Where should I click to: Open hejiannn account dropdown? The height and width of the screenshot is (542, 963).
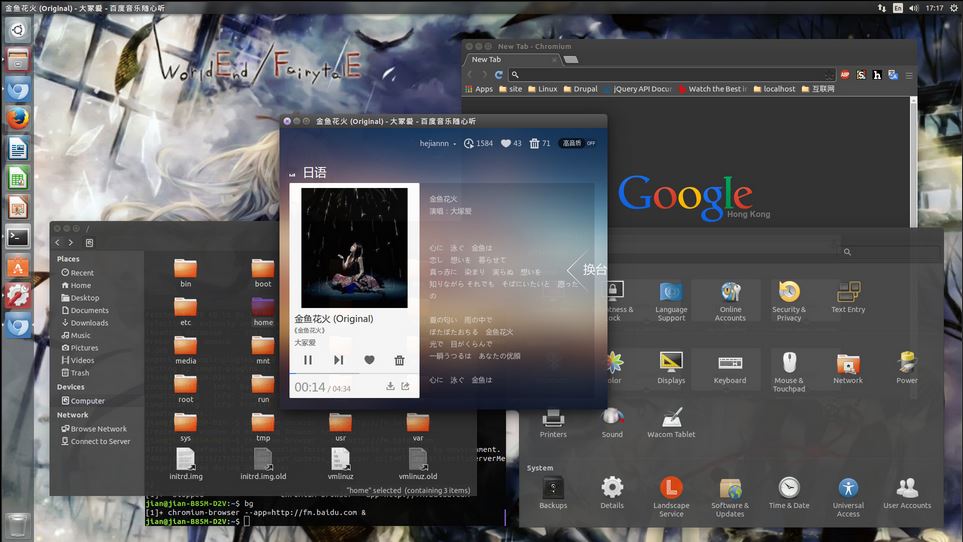tap(438, 143)
